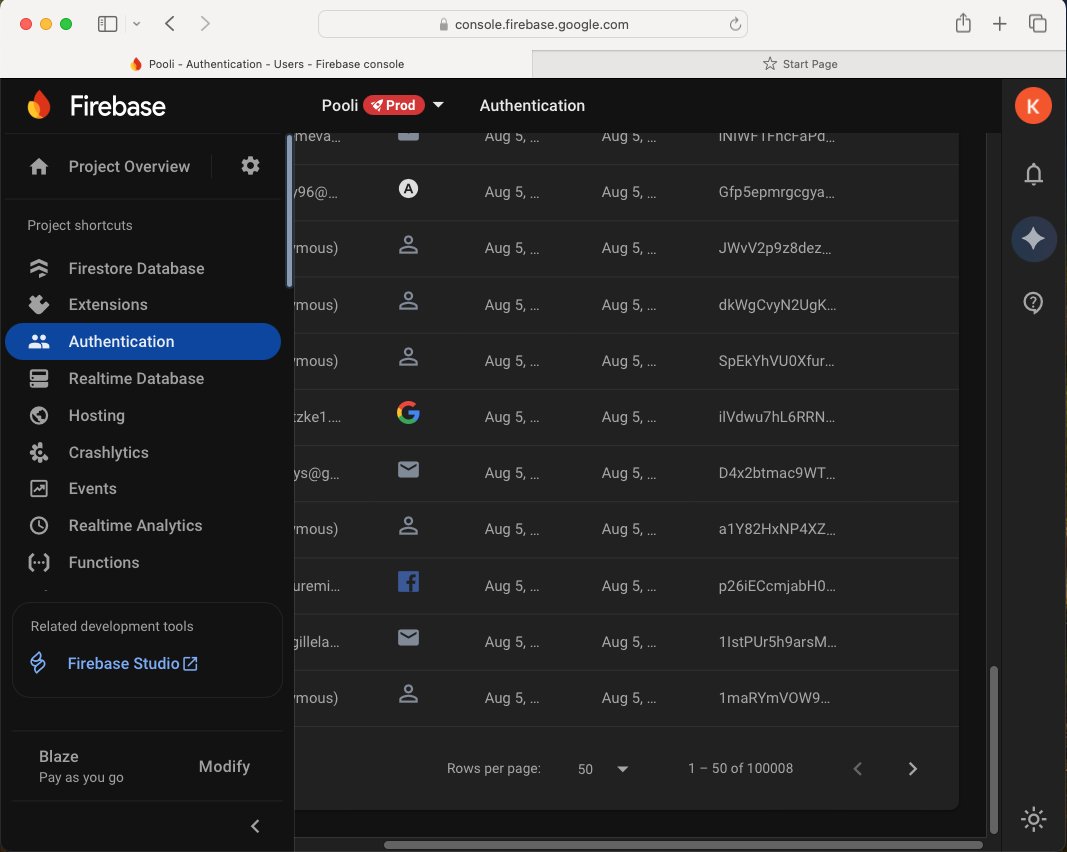Select UID ilVdwu7hL6RRN text

coord(776,417)
